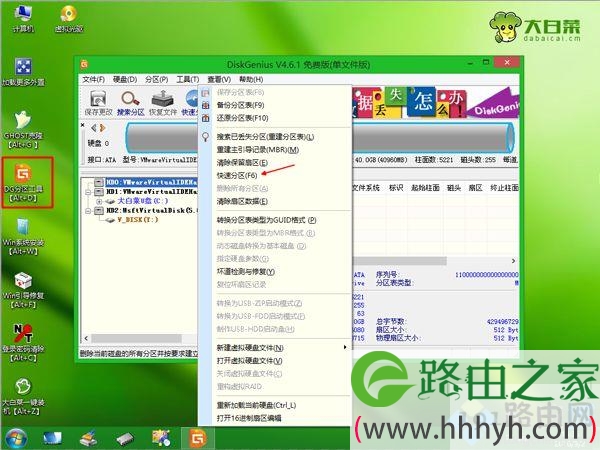600x450 pixels.
Task: Launch DG分区工具 desktop shortcut
Action: (23, 183)
